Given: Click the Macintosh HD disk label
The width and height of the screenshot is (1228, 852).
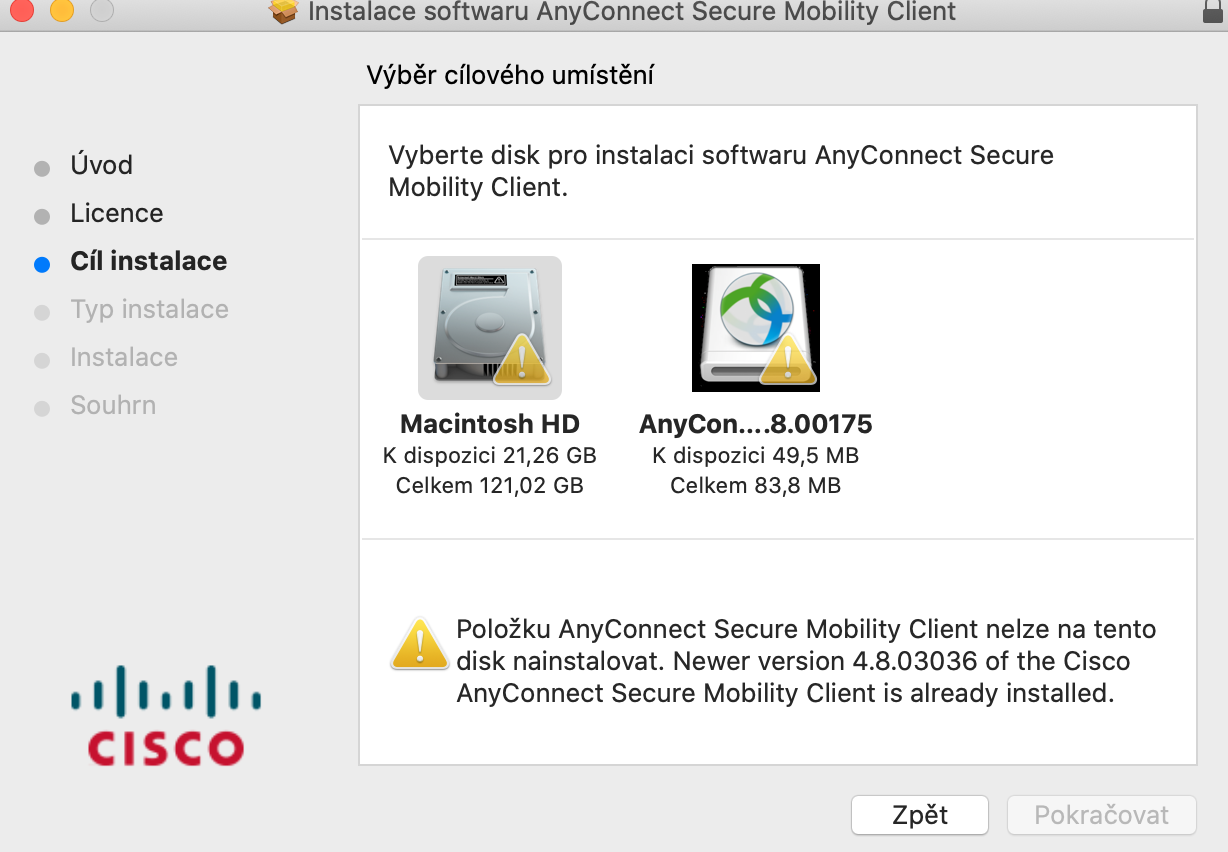Looking at the screenshot, I should (x=489, y=423).
